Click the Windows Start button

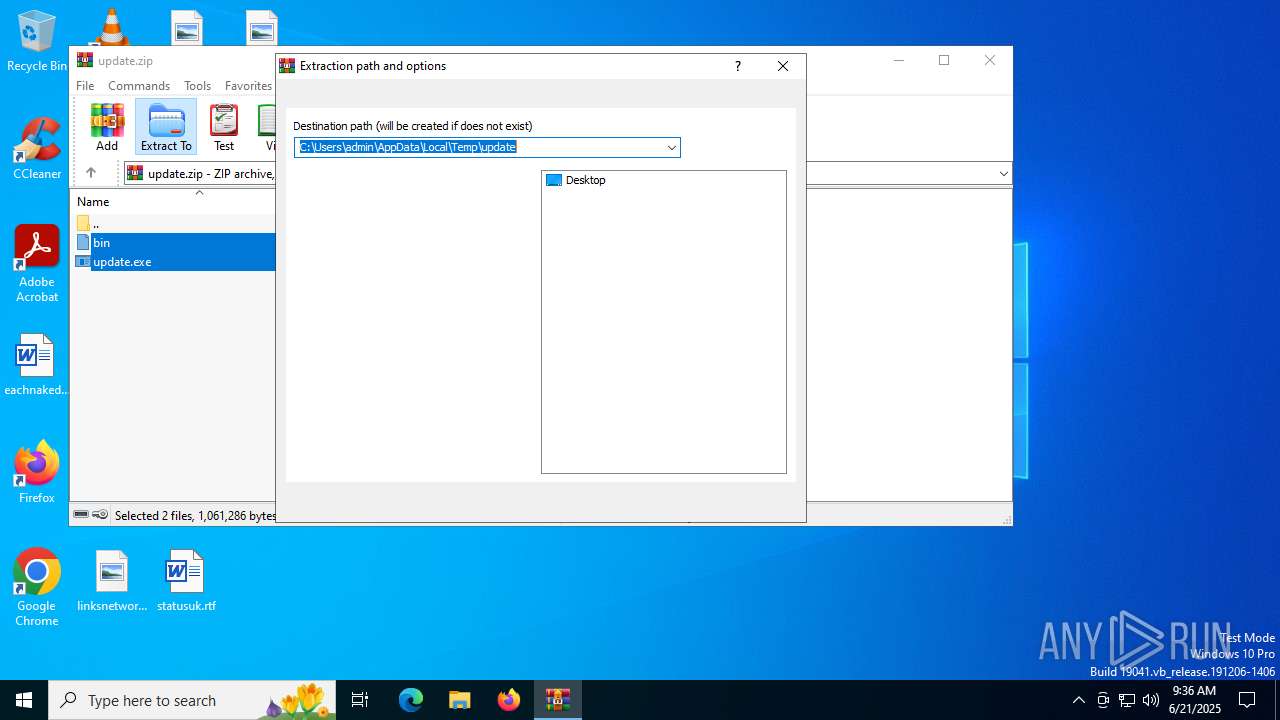[x=24, y=700]
